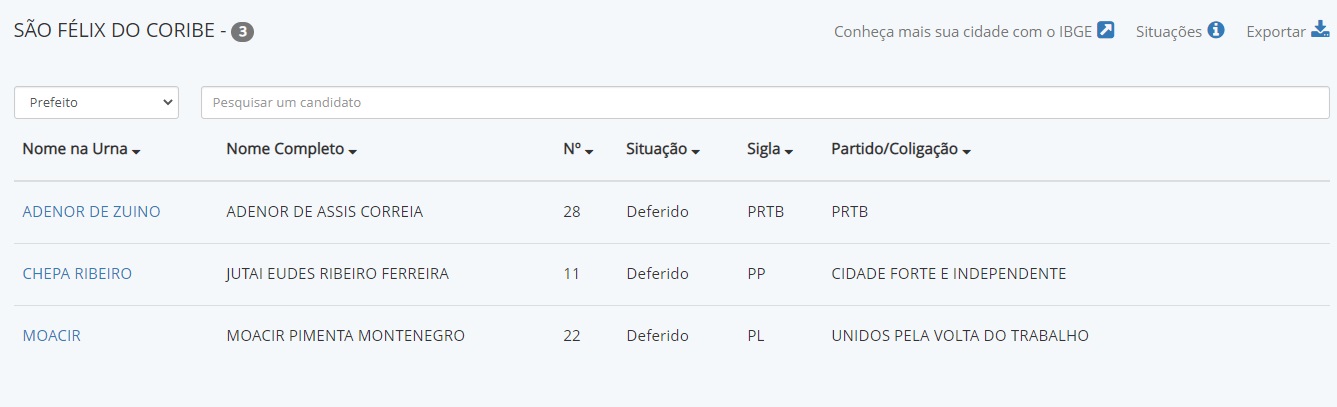
Task: Open candidate ADENOR DE ZUINO
Action: click(x=91, y=212)
